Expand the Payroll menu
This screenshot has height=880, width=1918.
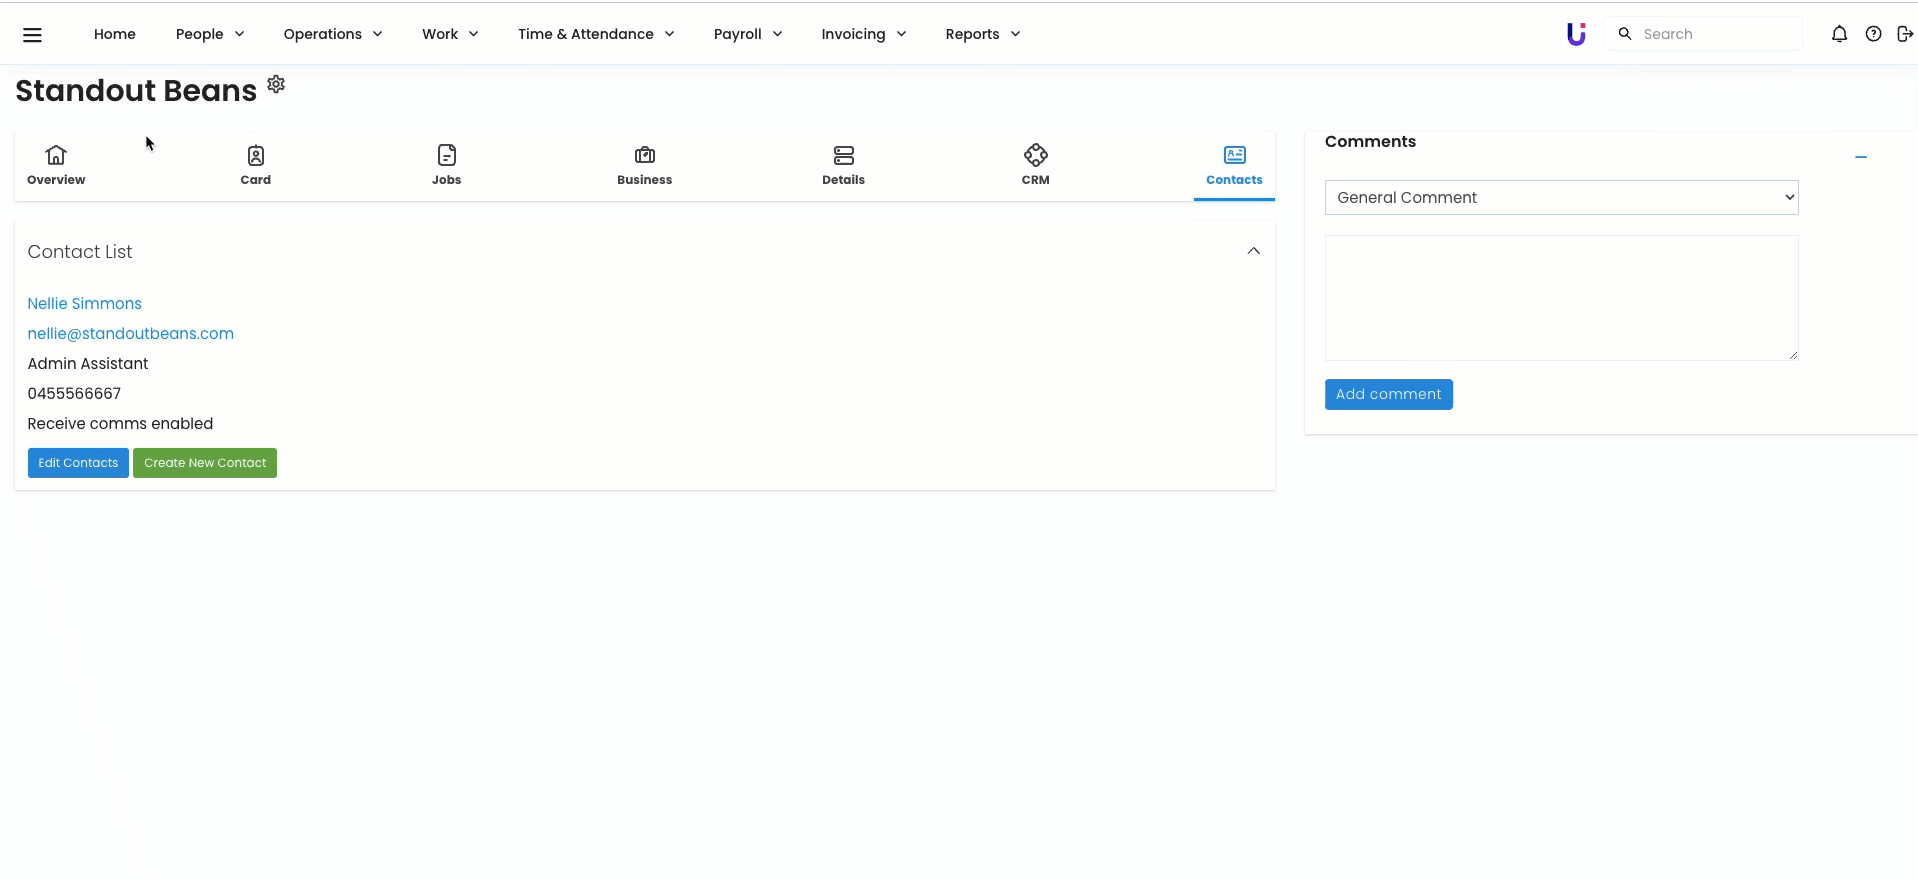(x=747, y=34)
